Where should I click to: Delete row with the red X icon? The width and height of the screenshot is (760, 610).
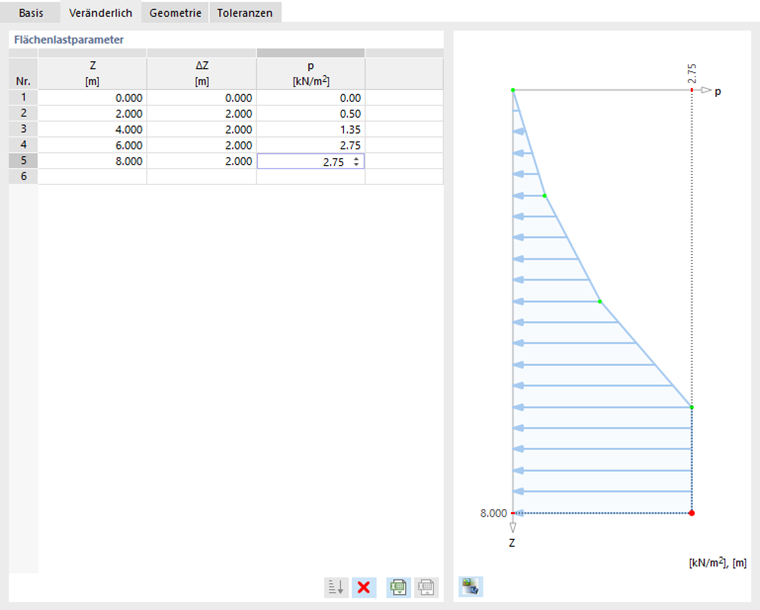364,587
